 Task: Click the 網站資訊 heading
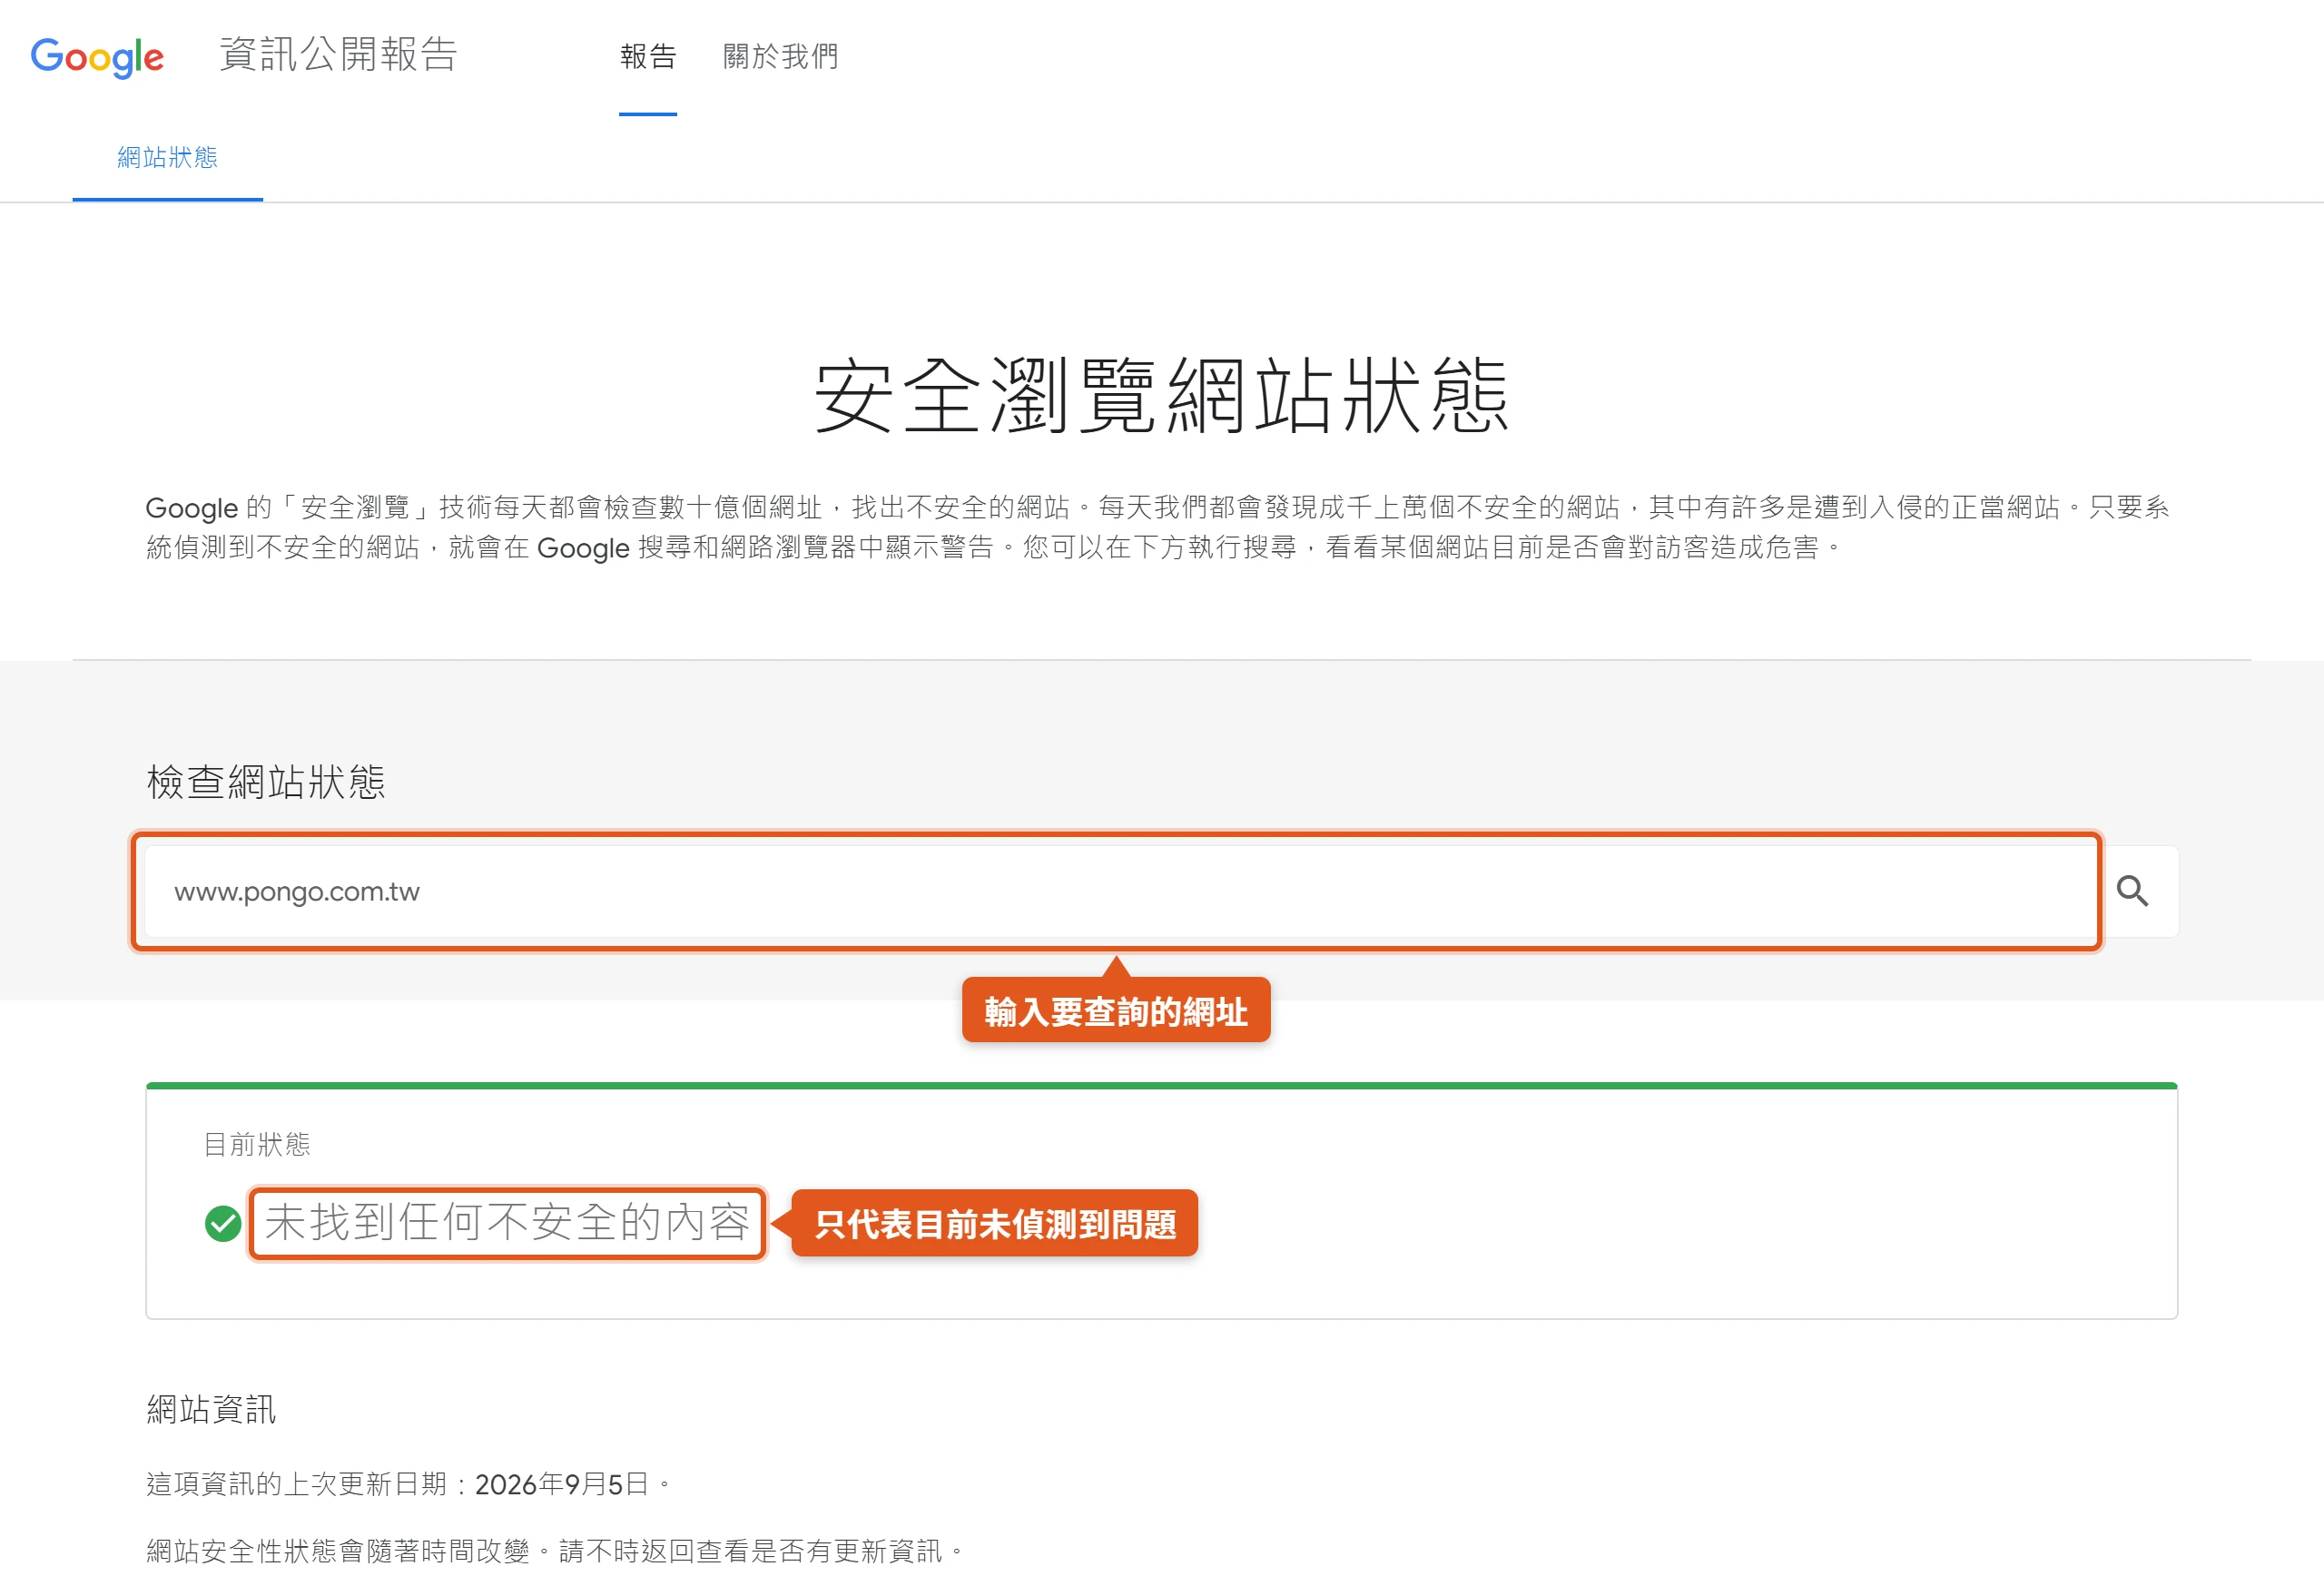point(211,1409)
